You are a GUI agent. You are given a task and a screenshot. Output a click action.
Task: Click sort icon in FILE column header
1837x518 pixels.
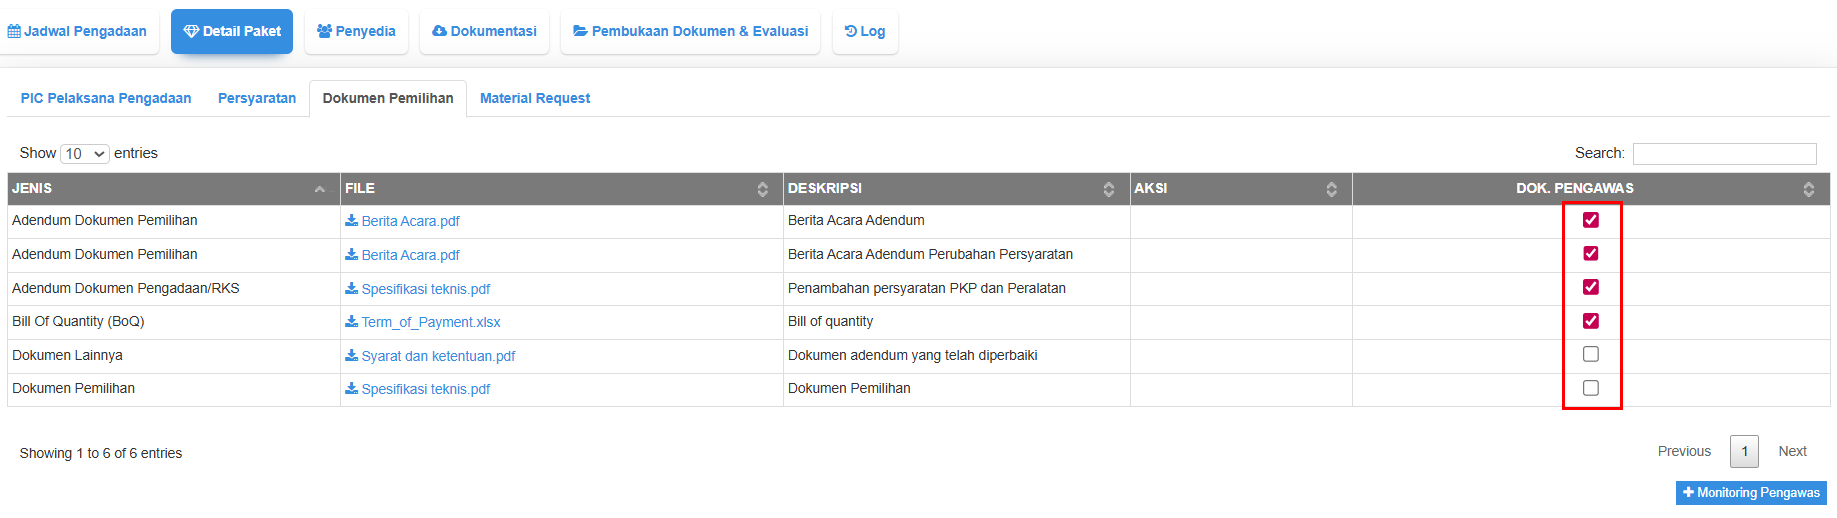pyautogui.click(x=763, y=189)
